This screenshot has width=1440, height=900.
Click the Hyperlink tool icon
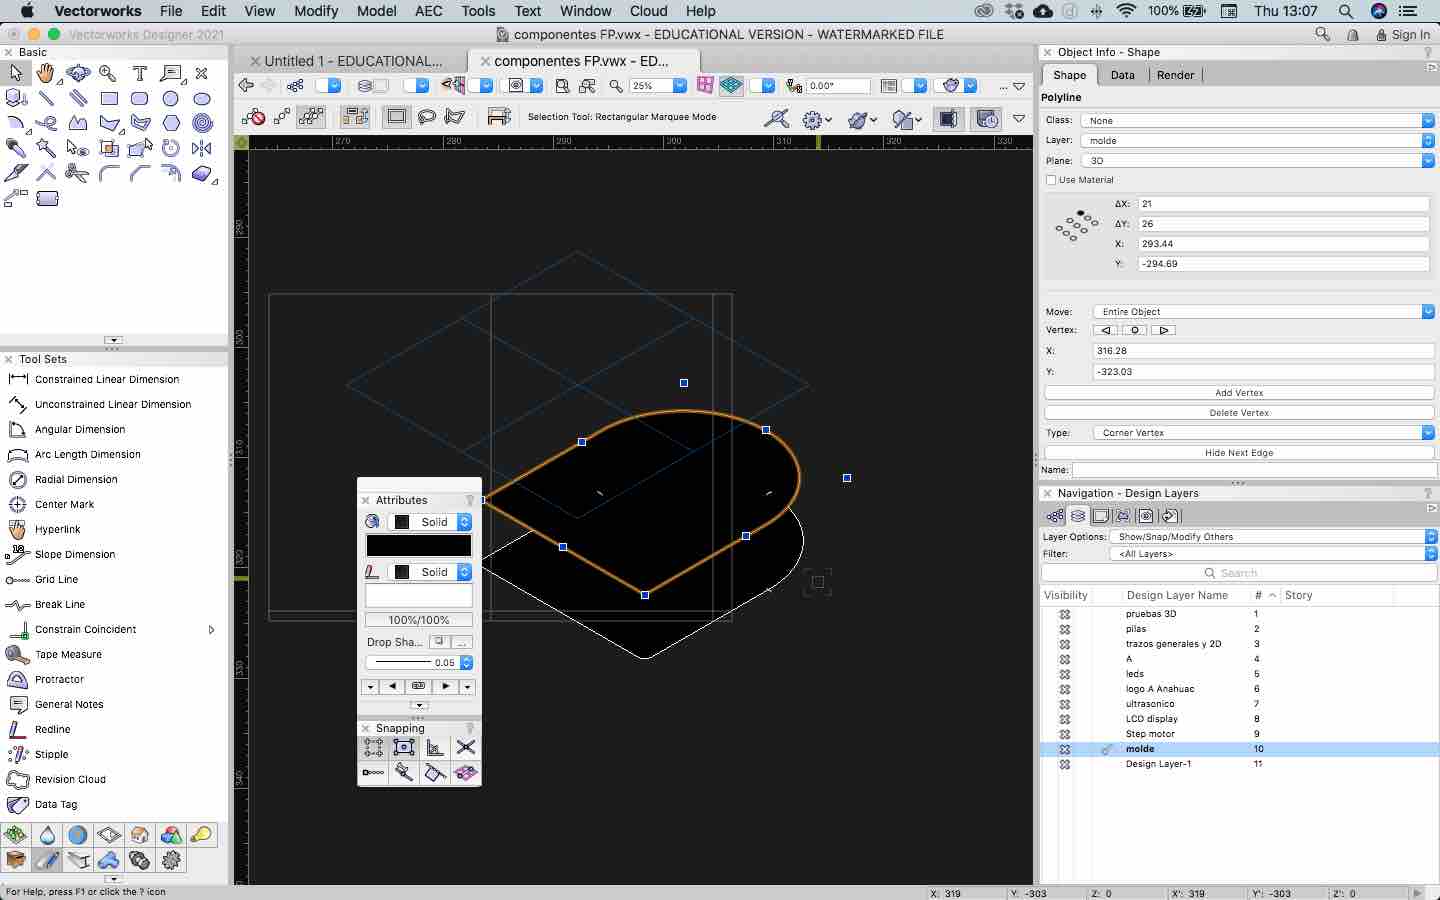(17, 529)
